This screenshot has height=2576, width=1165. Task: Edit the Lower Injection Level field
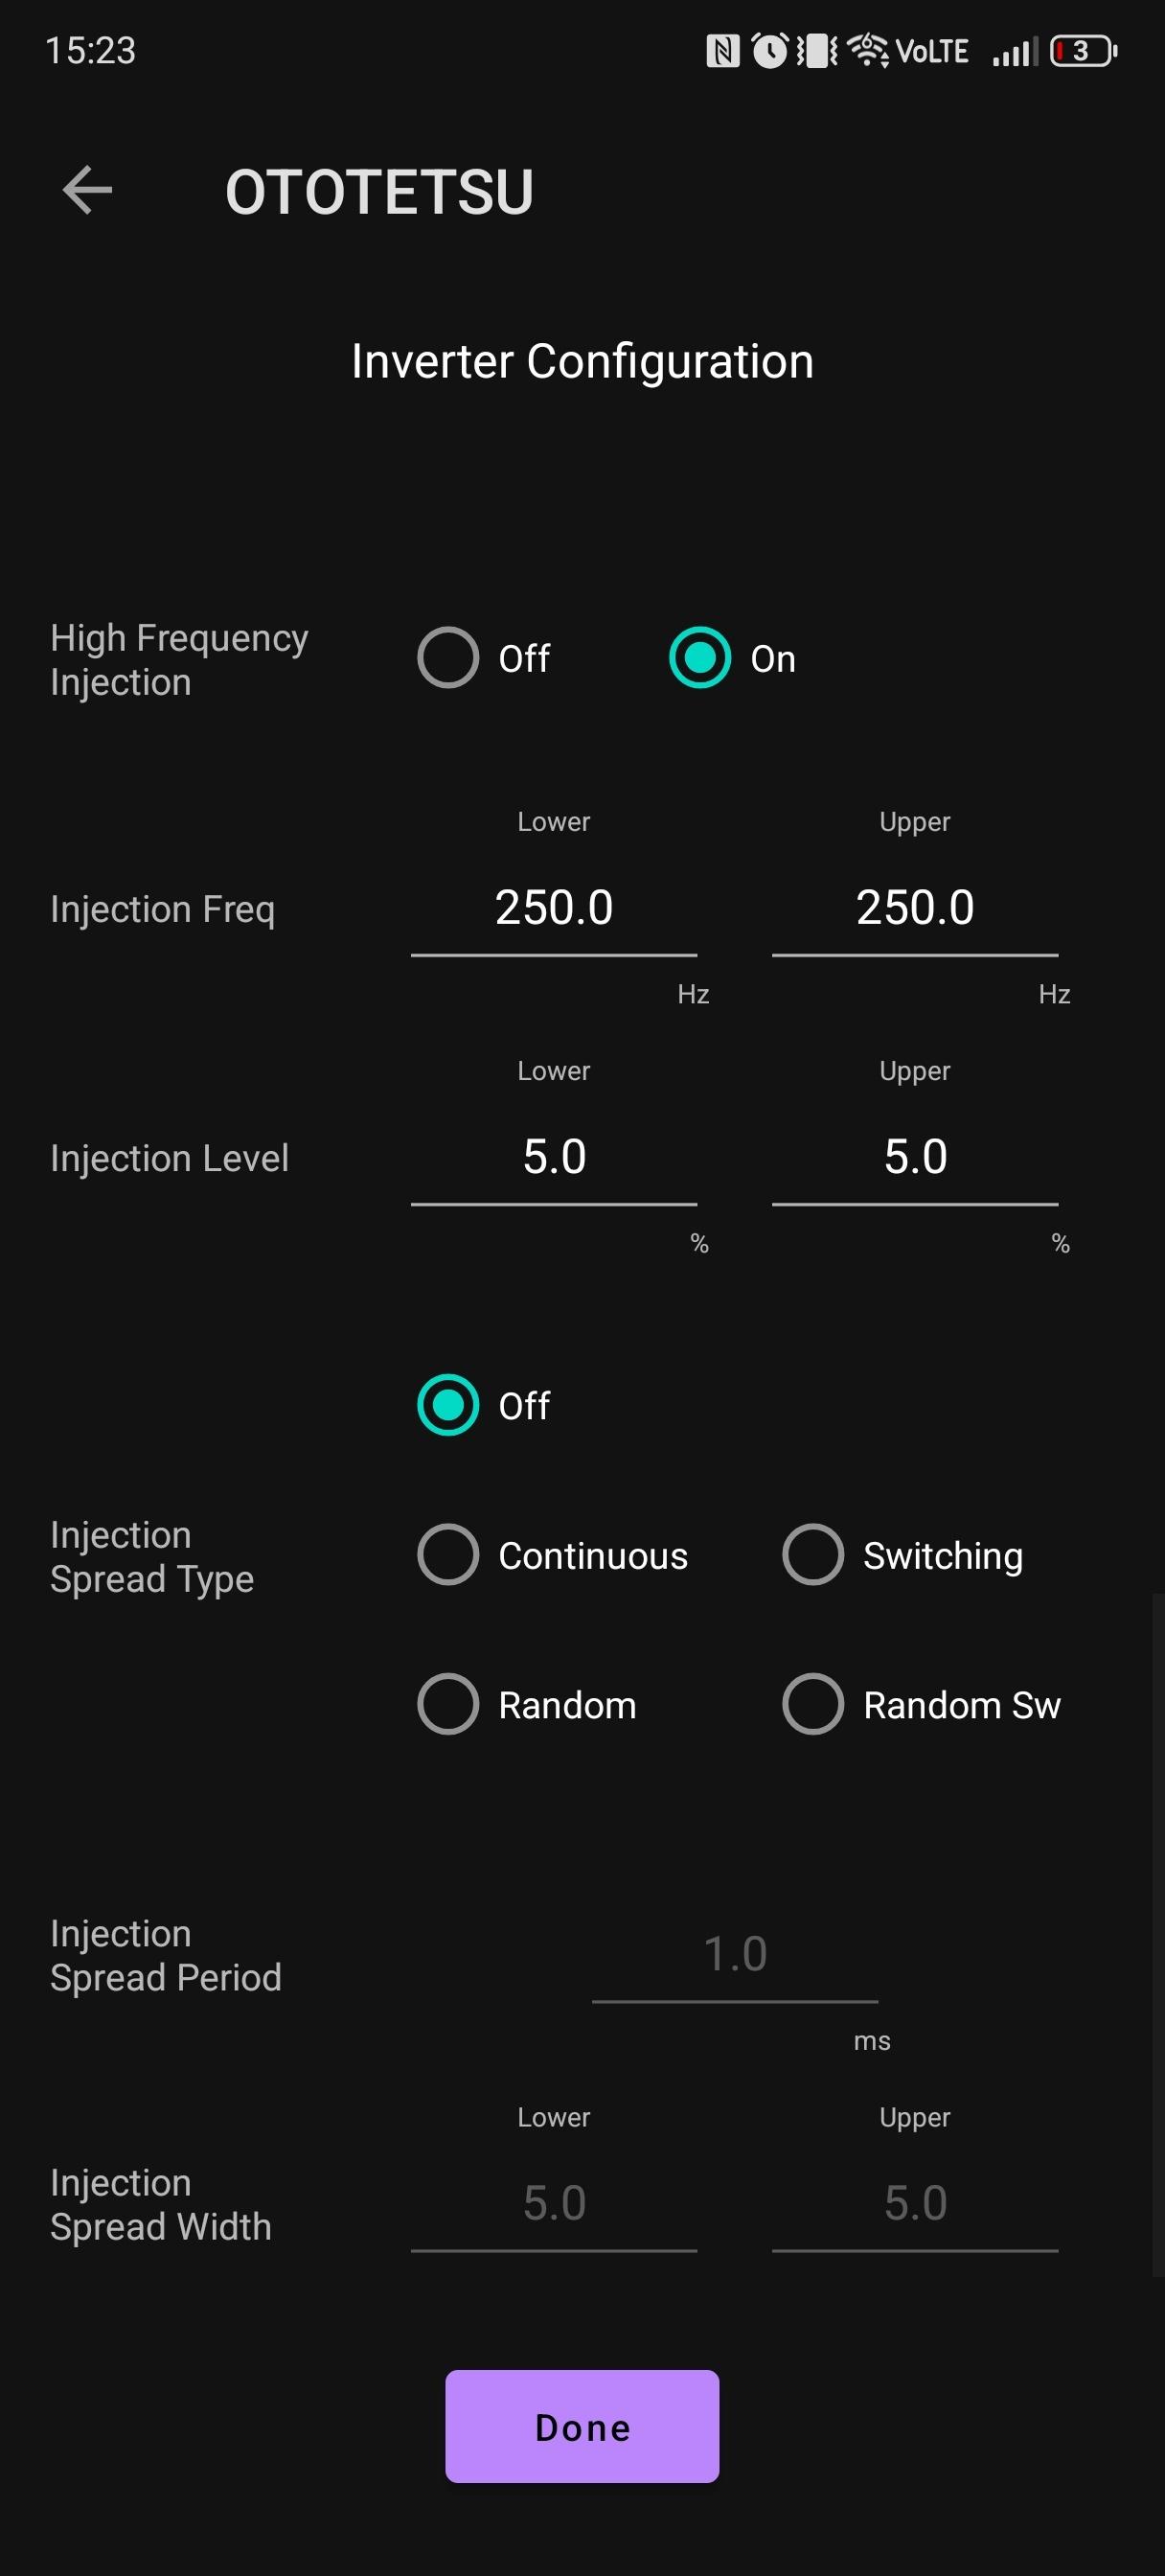(x=554, y=1157)
